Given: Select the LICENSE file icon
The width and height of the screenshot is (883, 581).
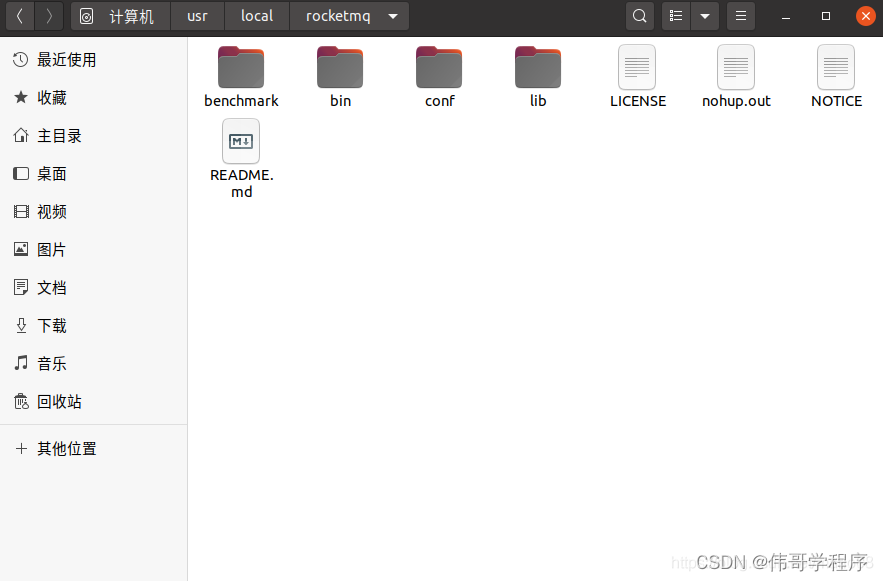Looking at the screenshot, I should [x=637, y=67].
